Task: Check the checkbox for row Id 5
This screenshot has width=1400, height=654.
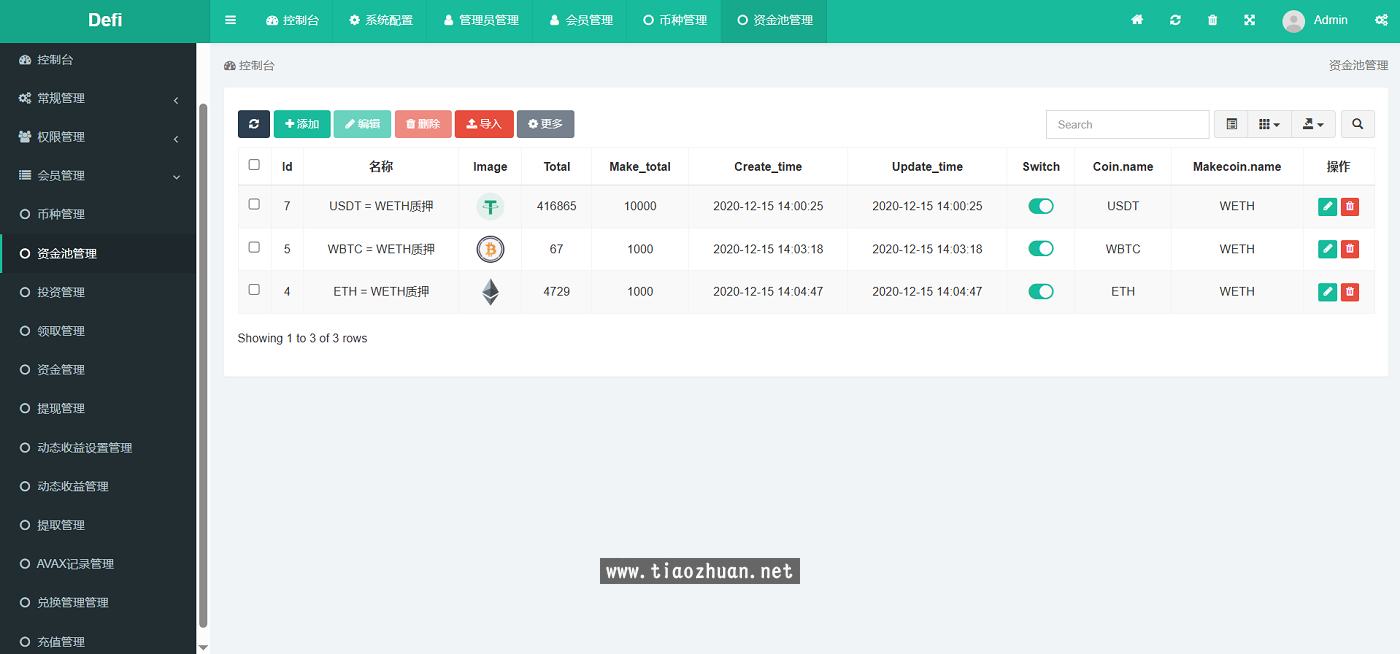Action: [254, 247]
